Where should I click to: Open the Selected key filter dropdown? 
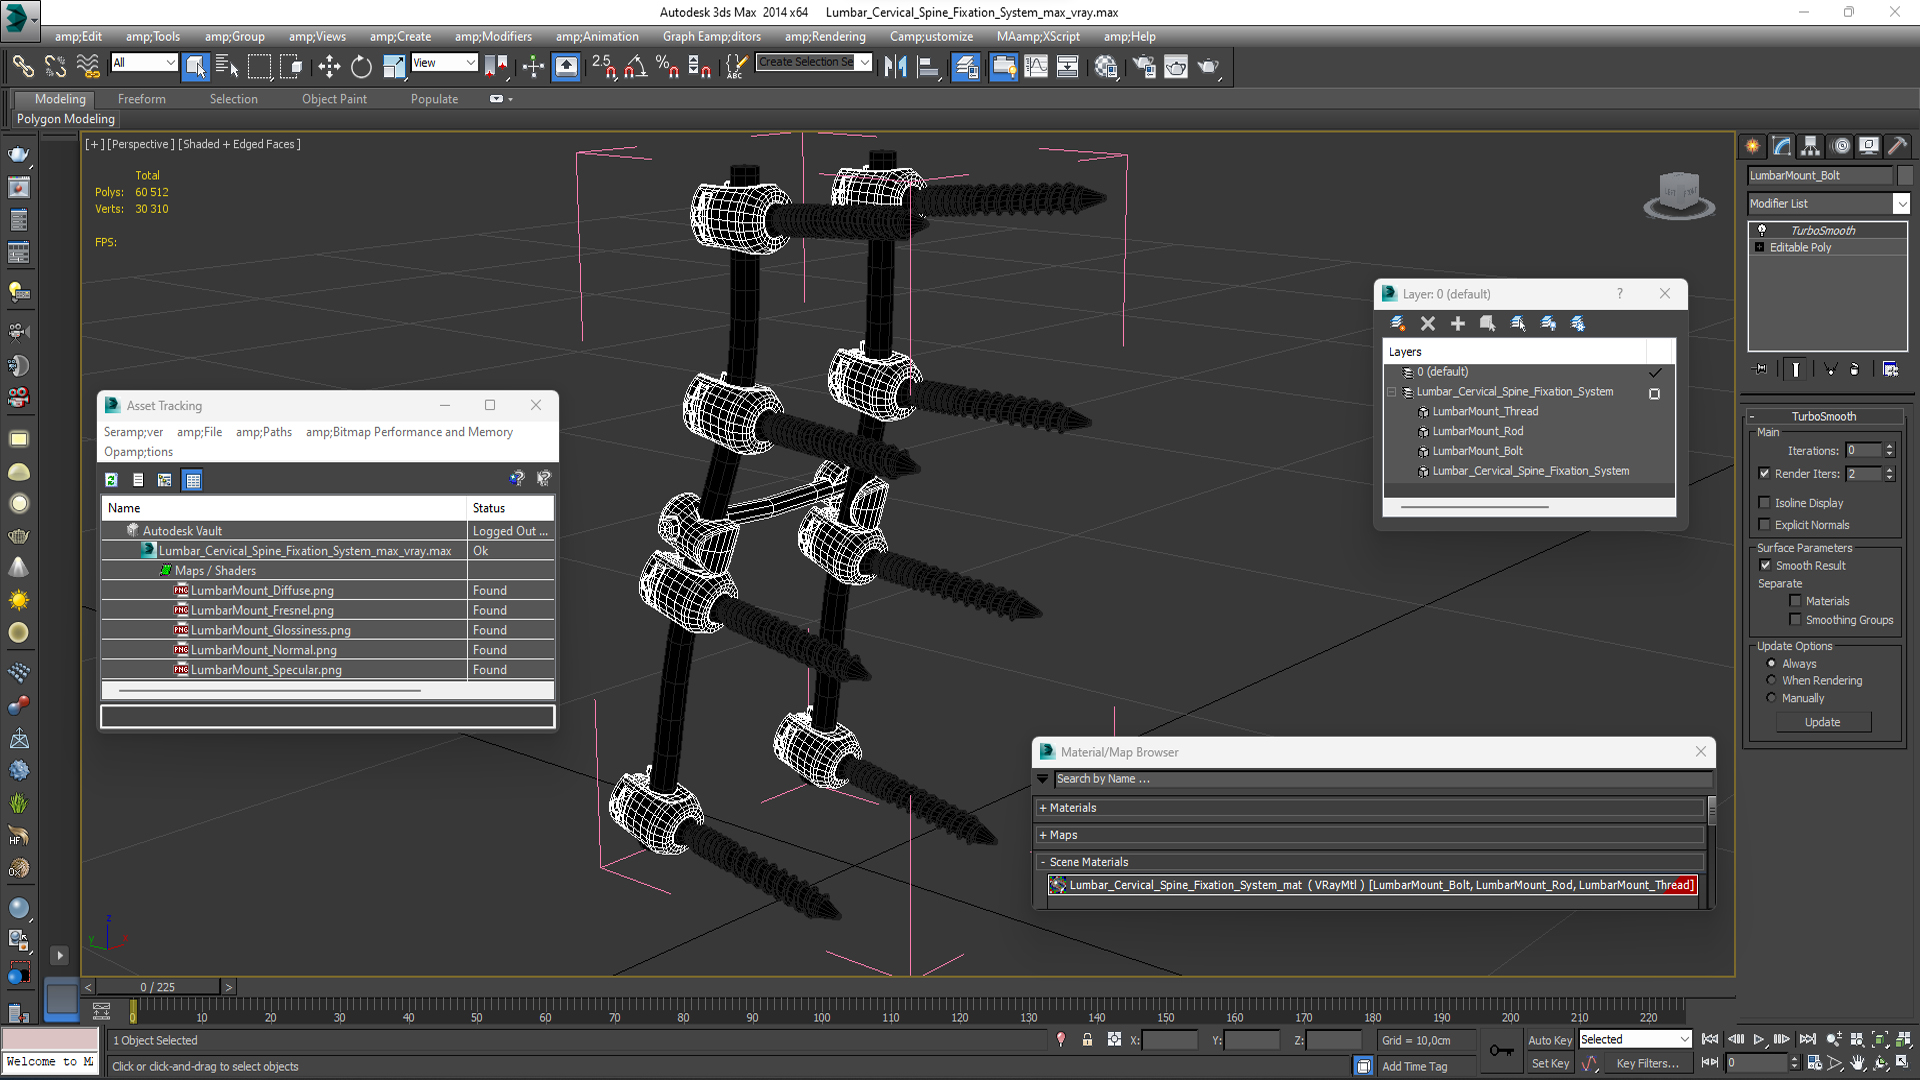tap(1635, 1040)
